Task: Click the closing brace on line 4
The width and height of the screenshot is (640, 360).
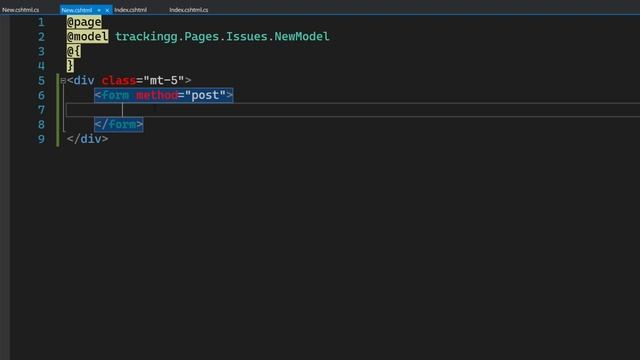Action: [70, 66]
